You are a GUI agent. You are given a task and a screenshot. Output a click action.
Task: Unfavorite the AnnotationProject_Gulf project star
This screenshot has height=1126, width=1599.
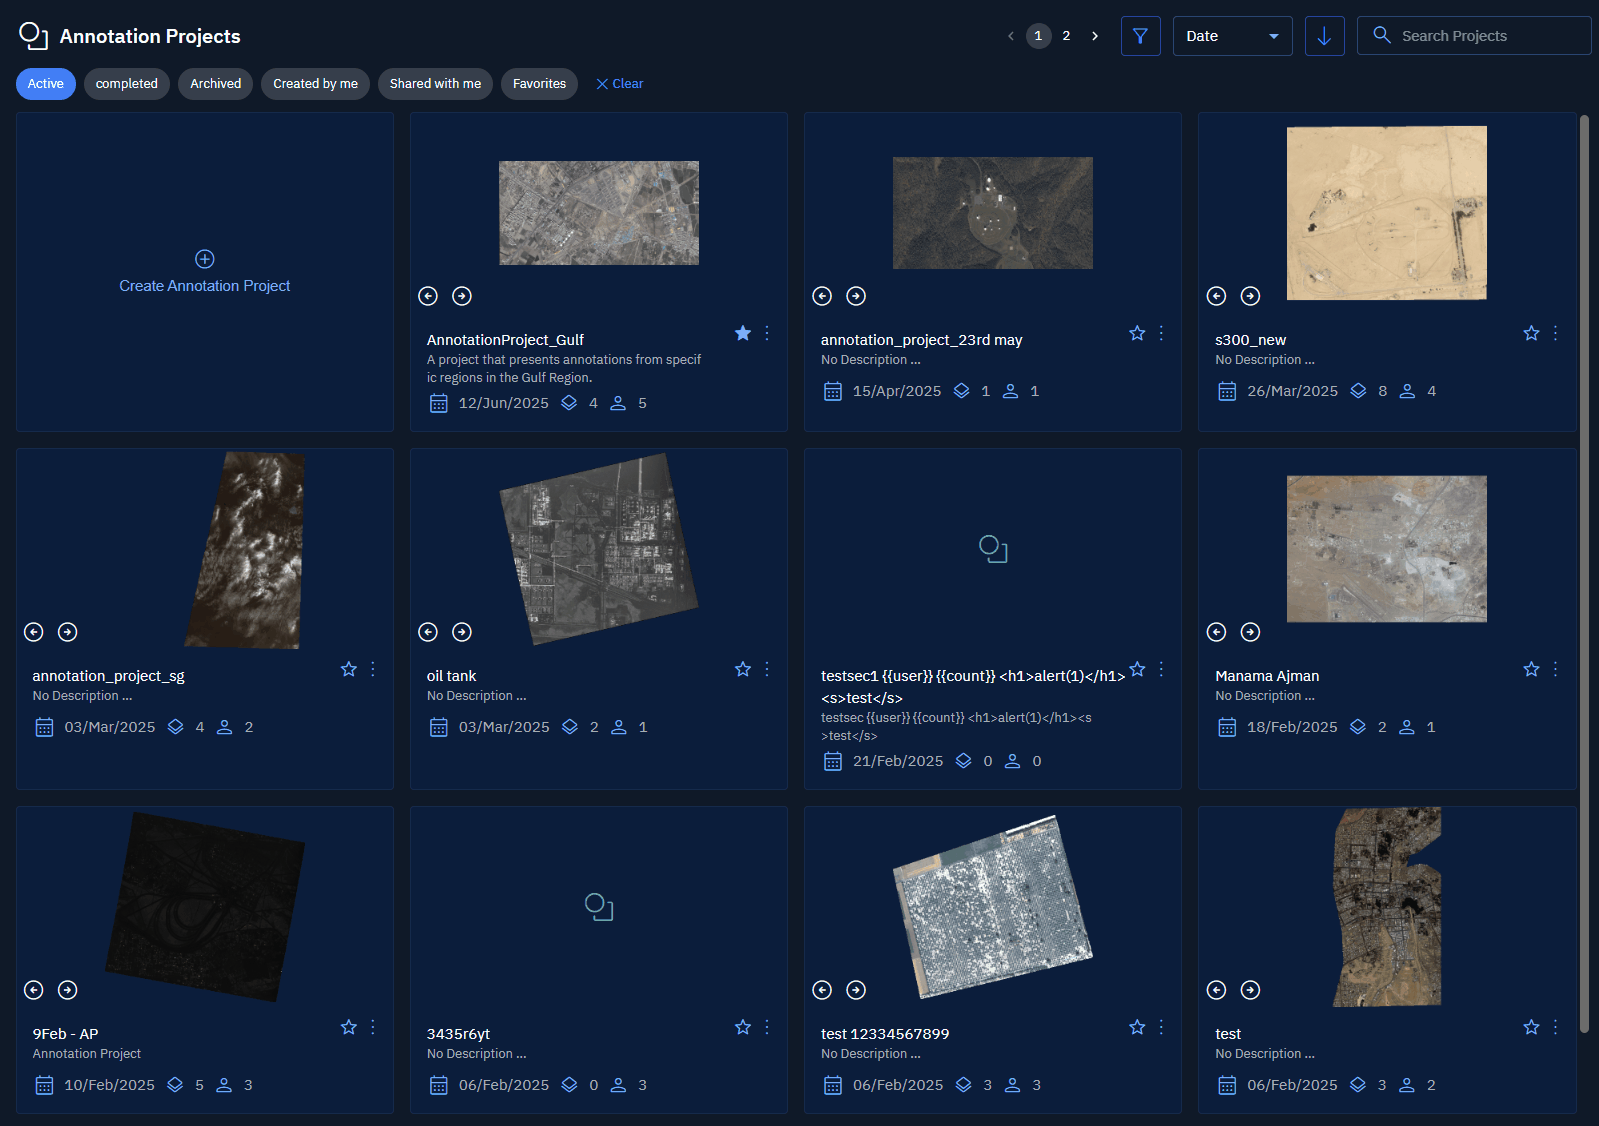[x=743, y=333]
